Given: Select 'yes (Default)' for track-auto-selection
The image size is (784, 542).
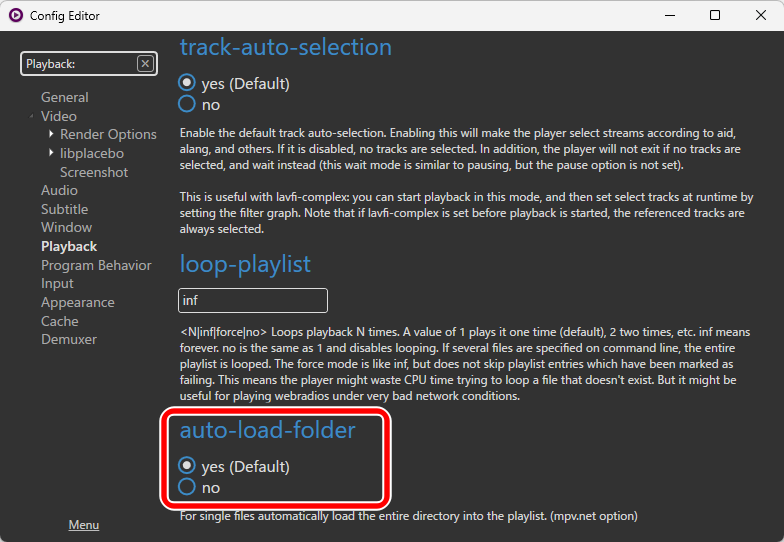Looking at the screenshot, I should [187, 82].
